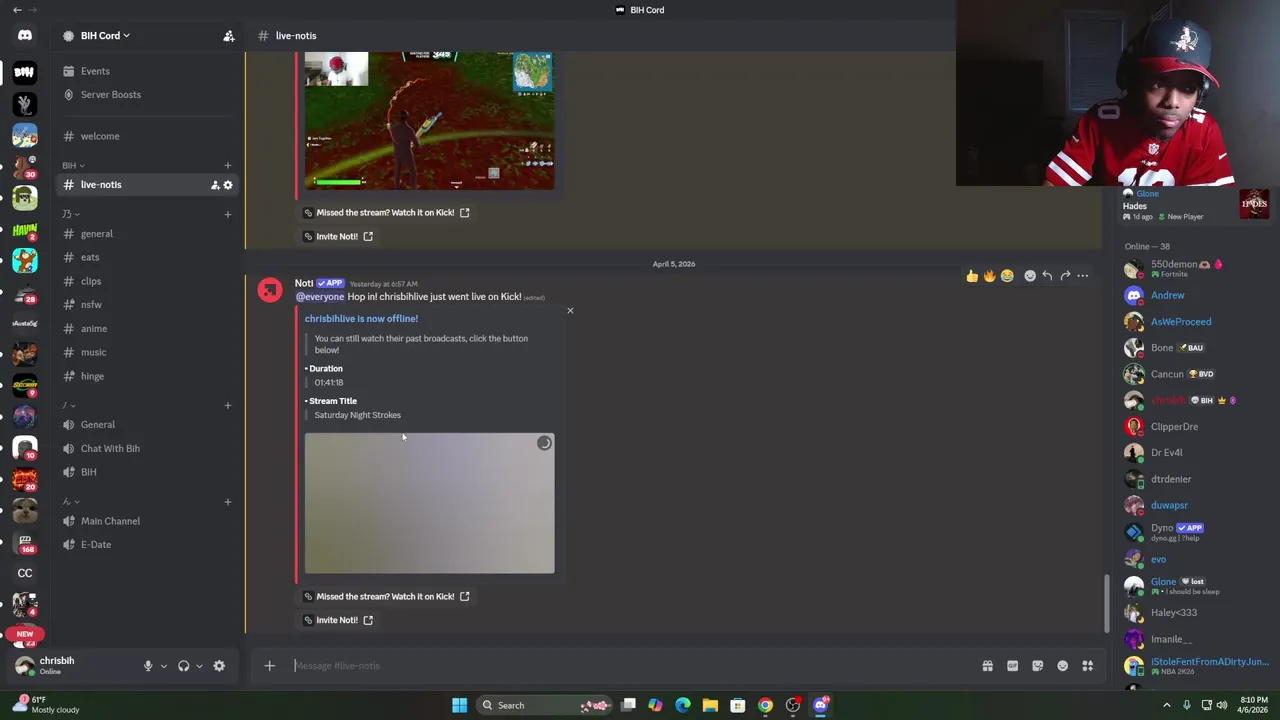Open the emoji picker in message bar

(1062, 666)
